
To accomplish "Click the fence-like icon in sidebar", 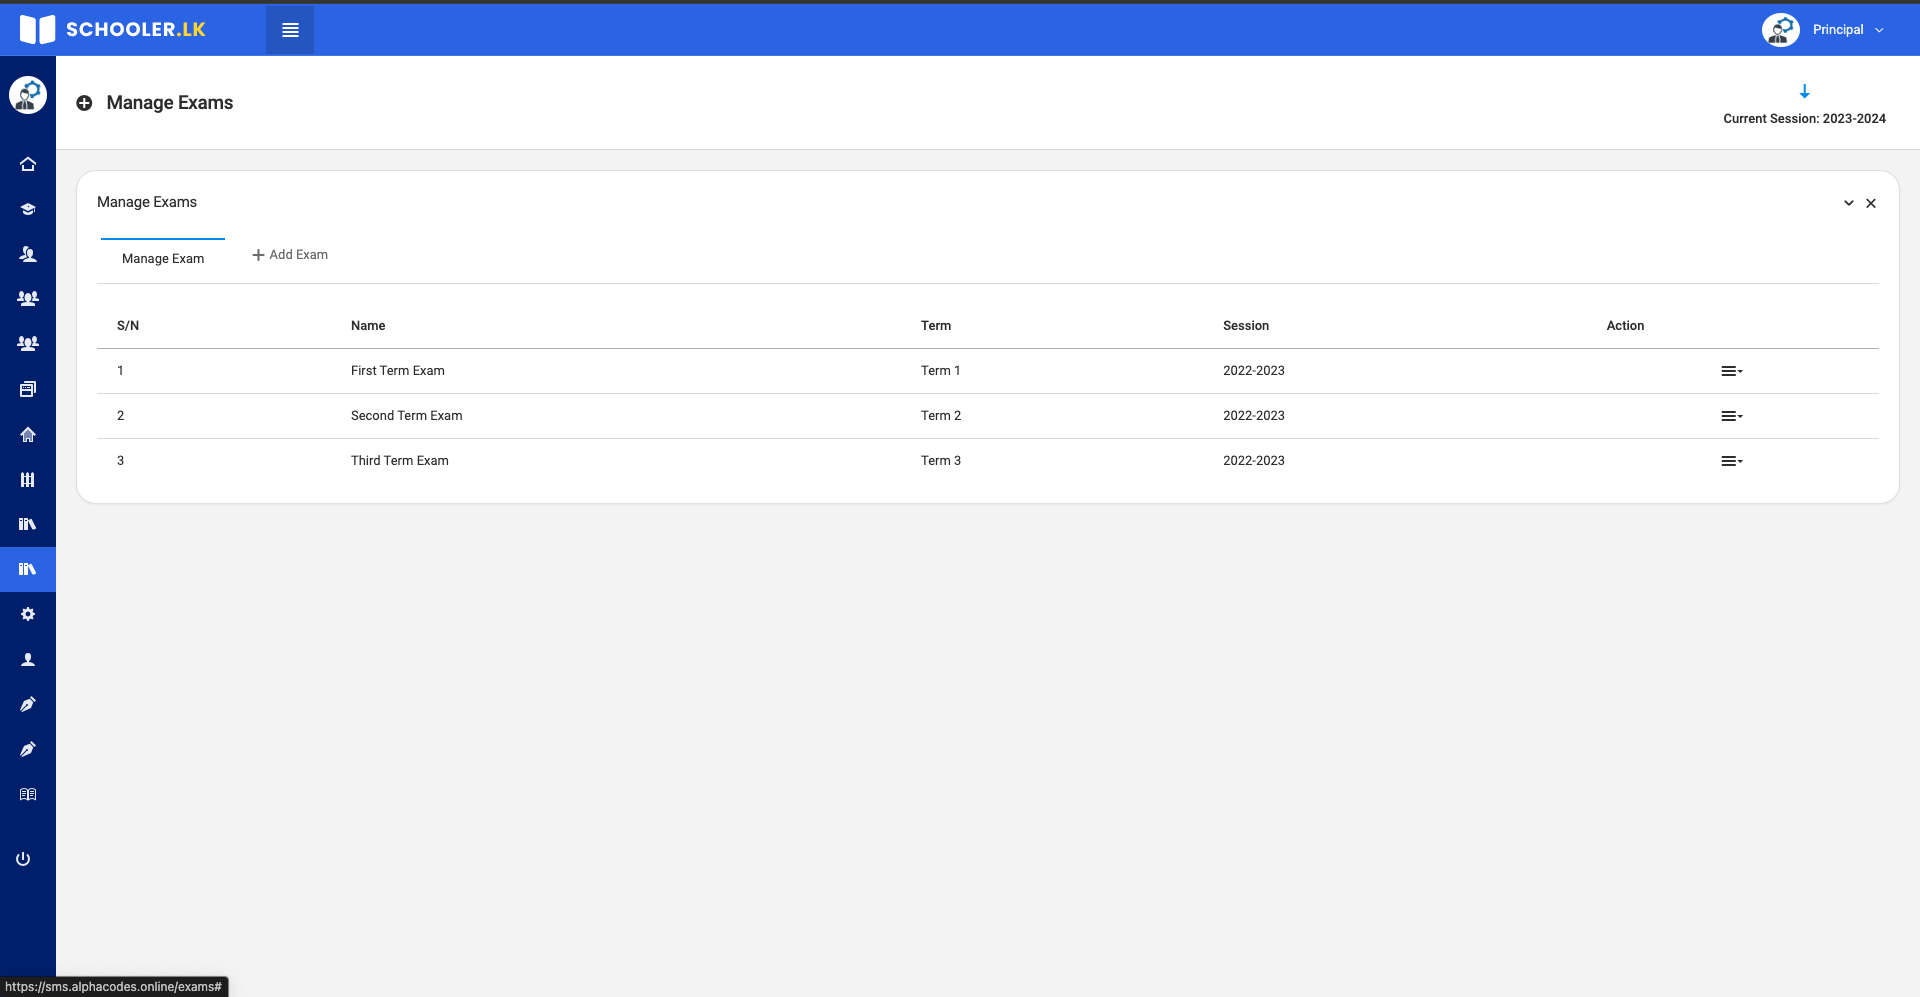I will point(28,480).
